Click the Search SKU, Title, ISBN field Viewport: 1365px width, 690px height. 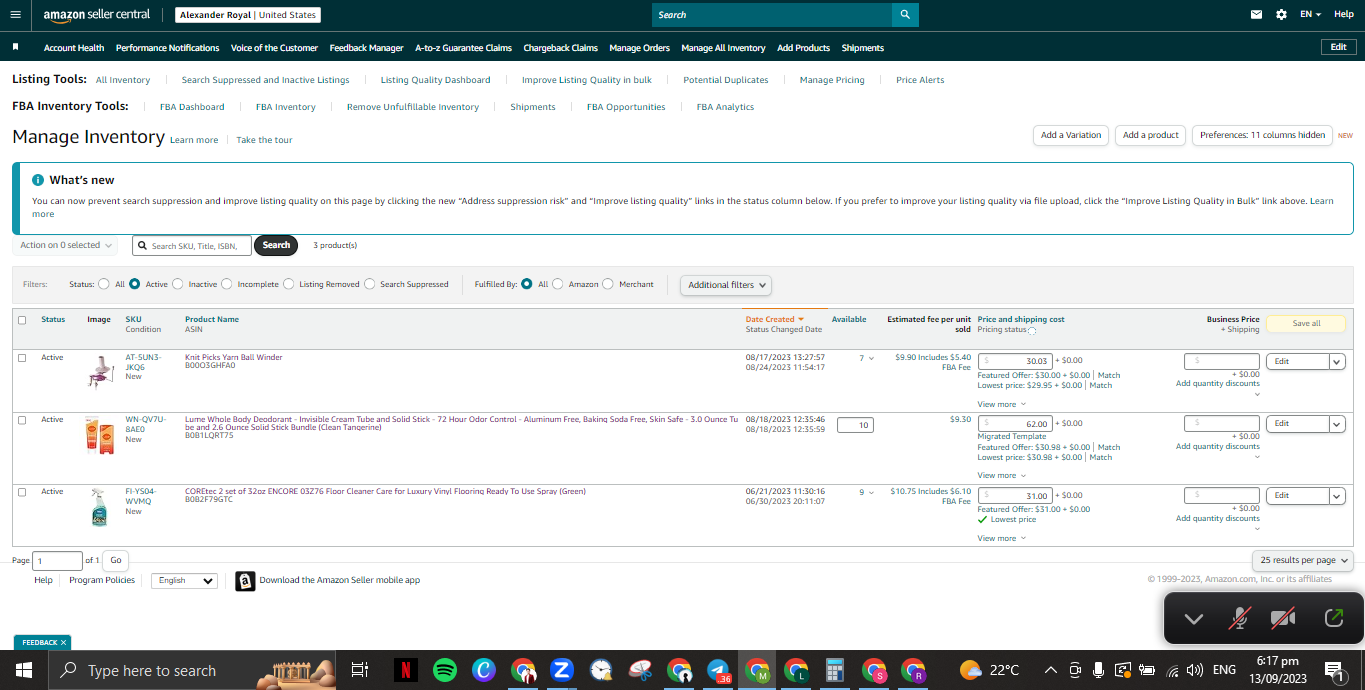pyautogui.click(x=191, y=245)
